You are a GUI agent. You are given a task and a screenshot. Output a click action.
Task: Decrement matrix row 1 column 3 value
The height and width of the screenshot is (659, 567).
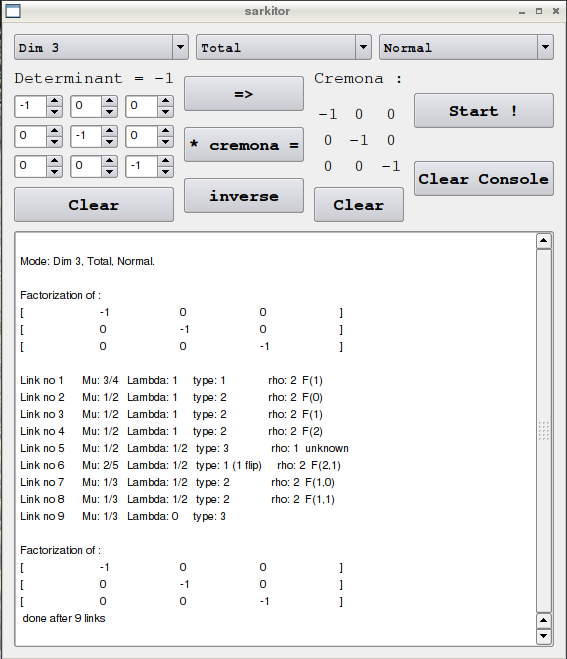[165, 111]
